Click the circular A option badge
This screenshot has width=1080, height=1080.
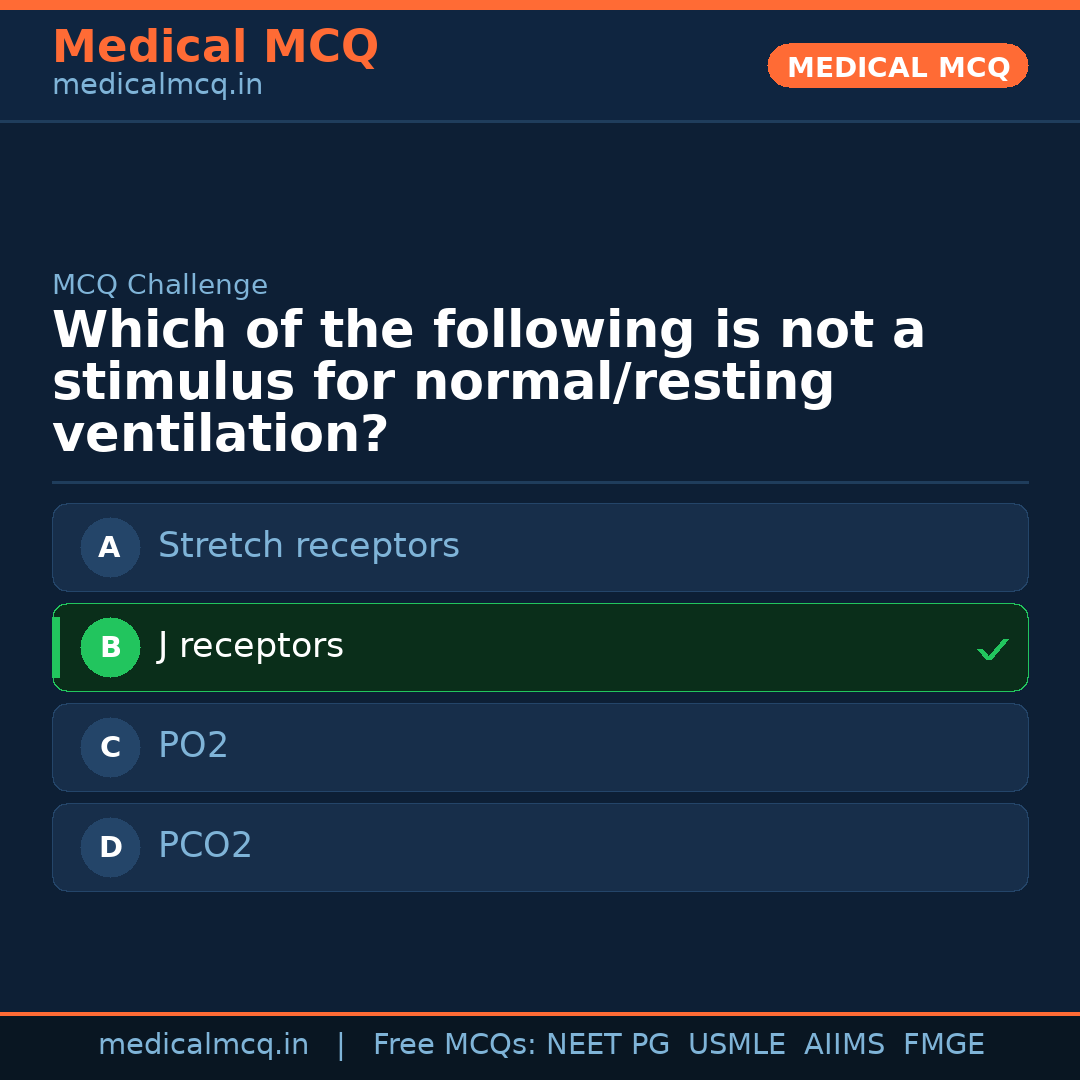pyautogui.click(x=110, y=547)
